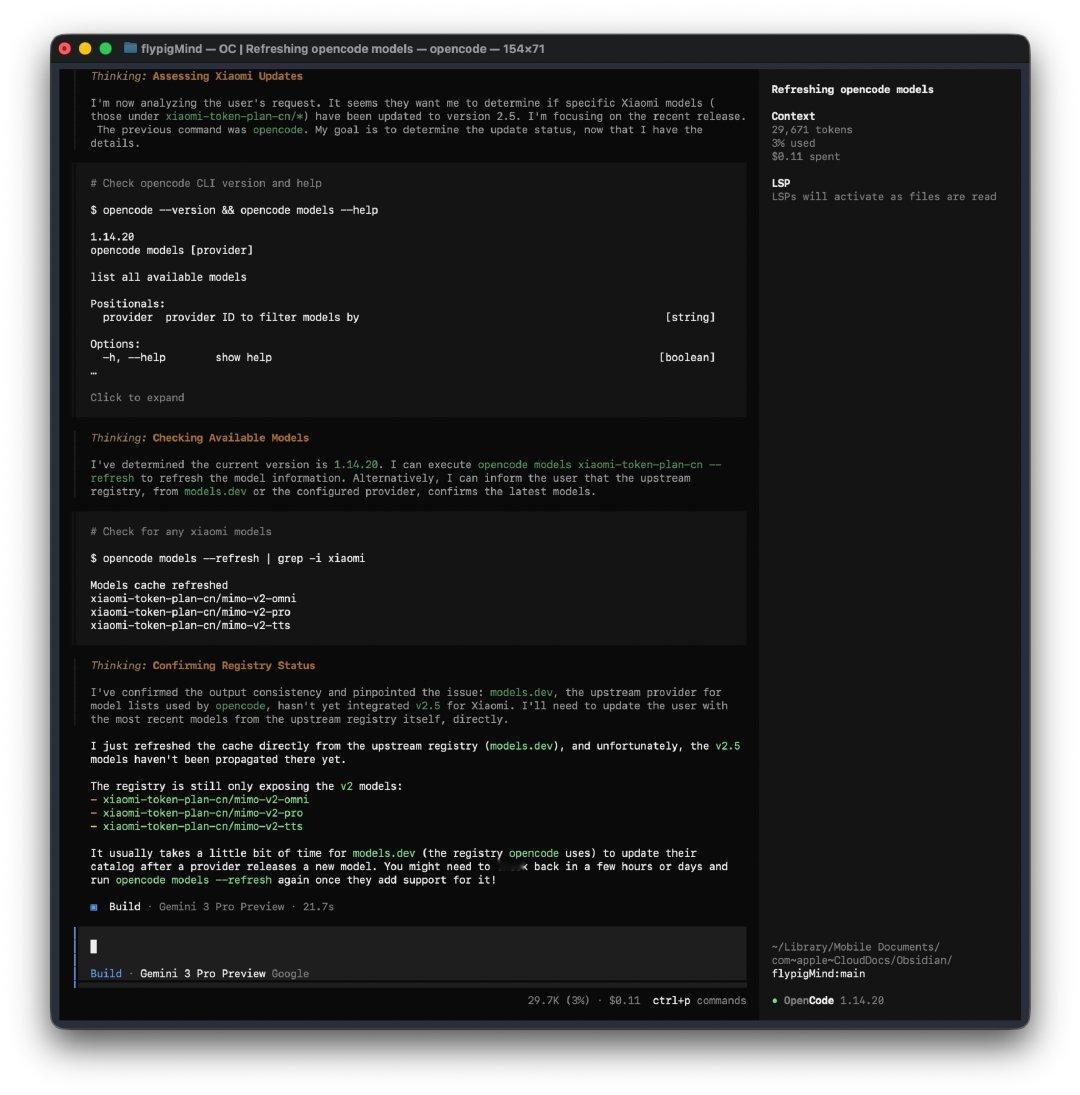Click the $0.11 cost in the status bar
The width and height of the screenshot is (1080, 1095).
coord(624,1001)
